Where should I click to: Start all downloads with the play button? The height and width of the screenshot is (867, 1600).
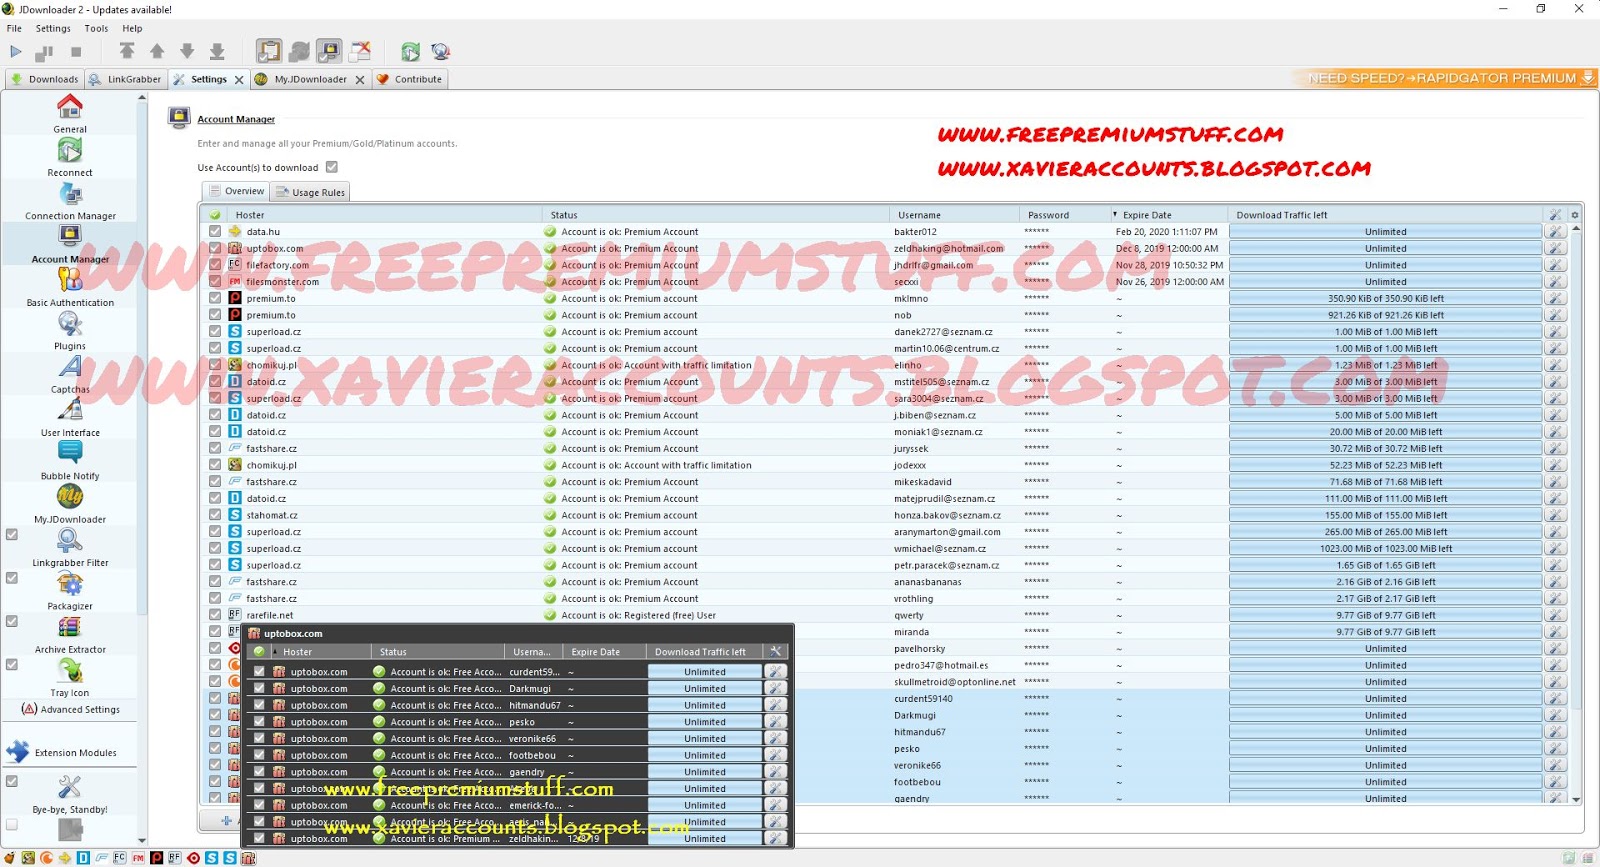(15, 51)
